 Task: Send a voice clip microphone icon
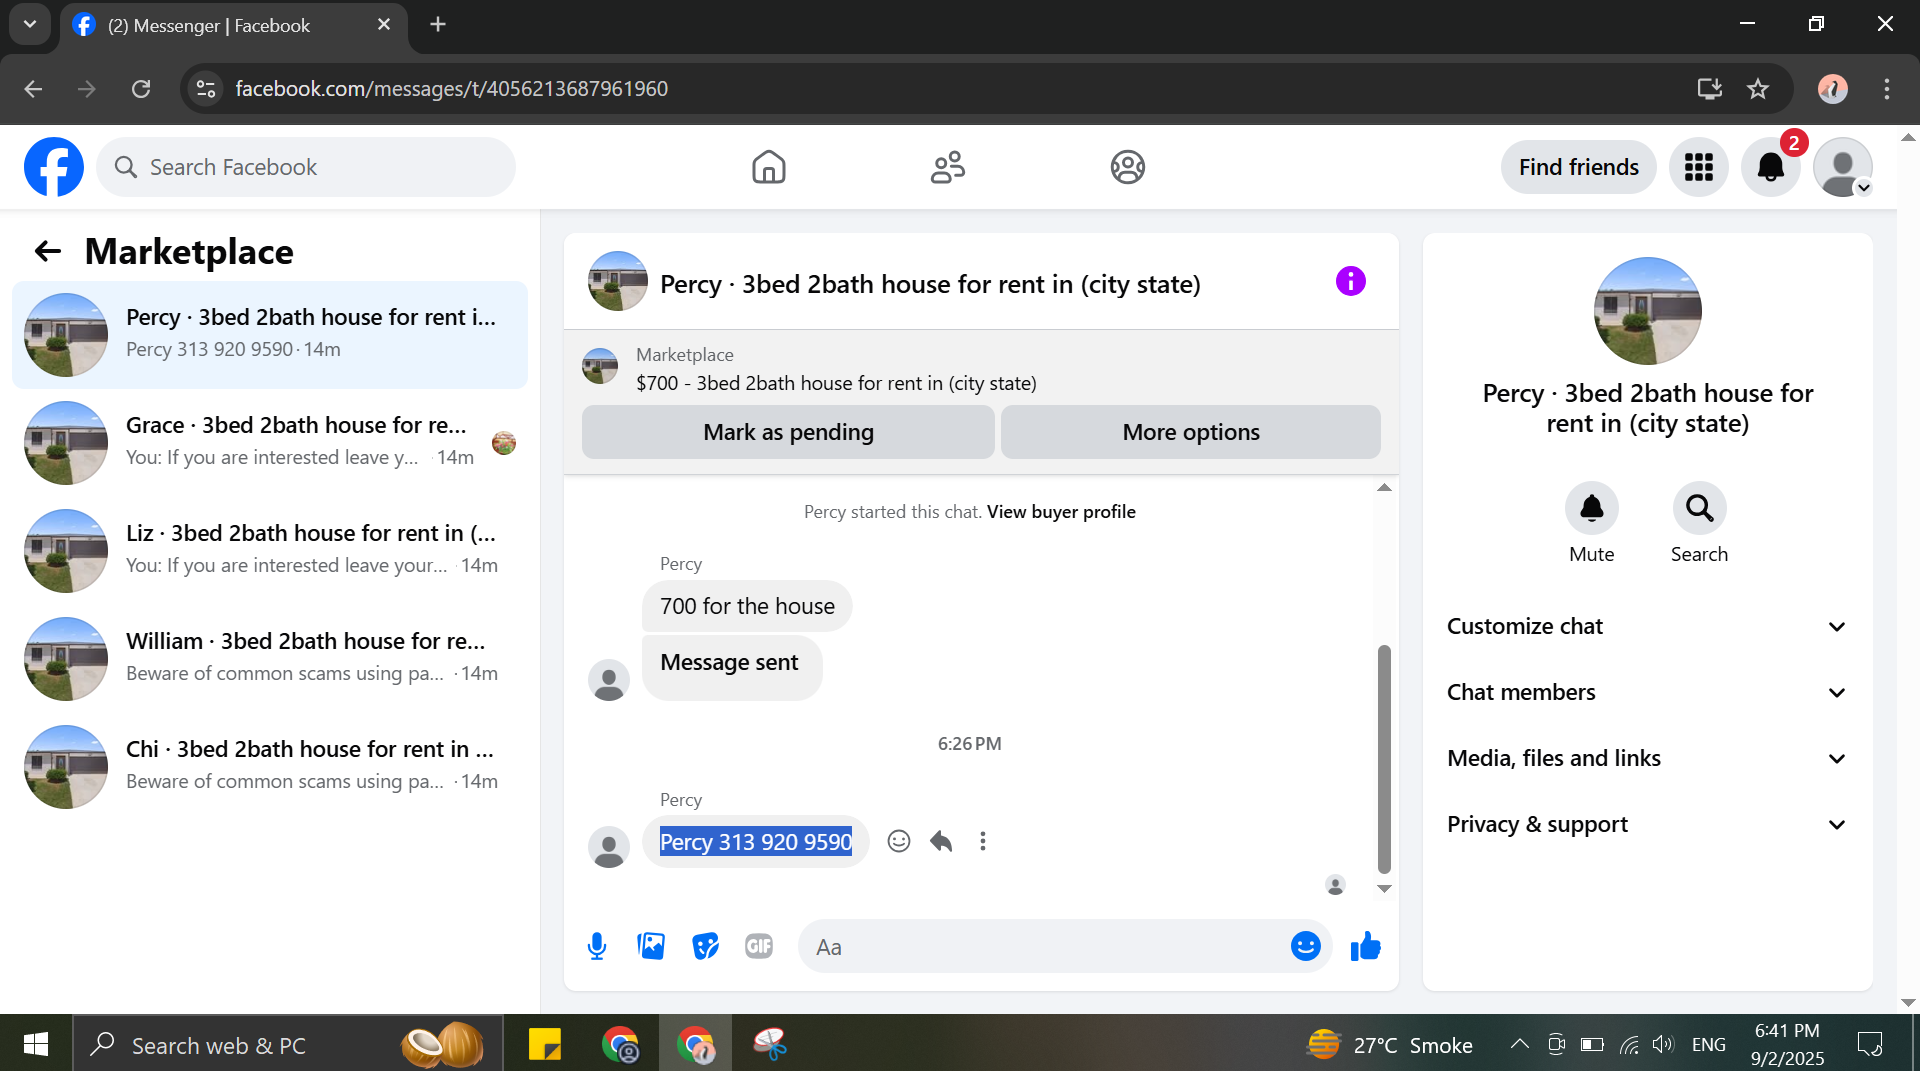point(597,946)
